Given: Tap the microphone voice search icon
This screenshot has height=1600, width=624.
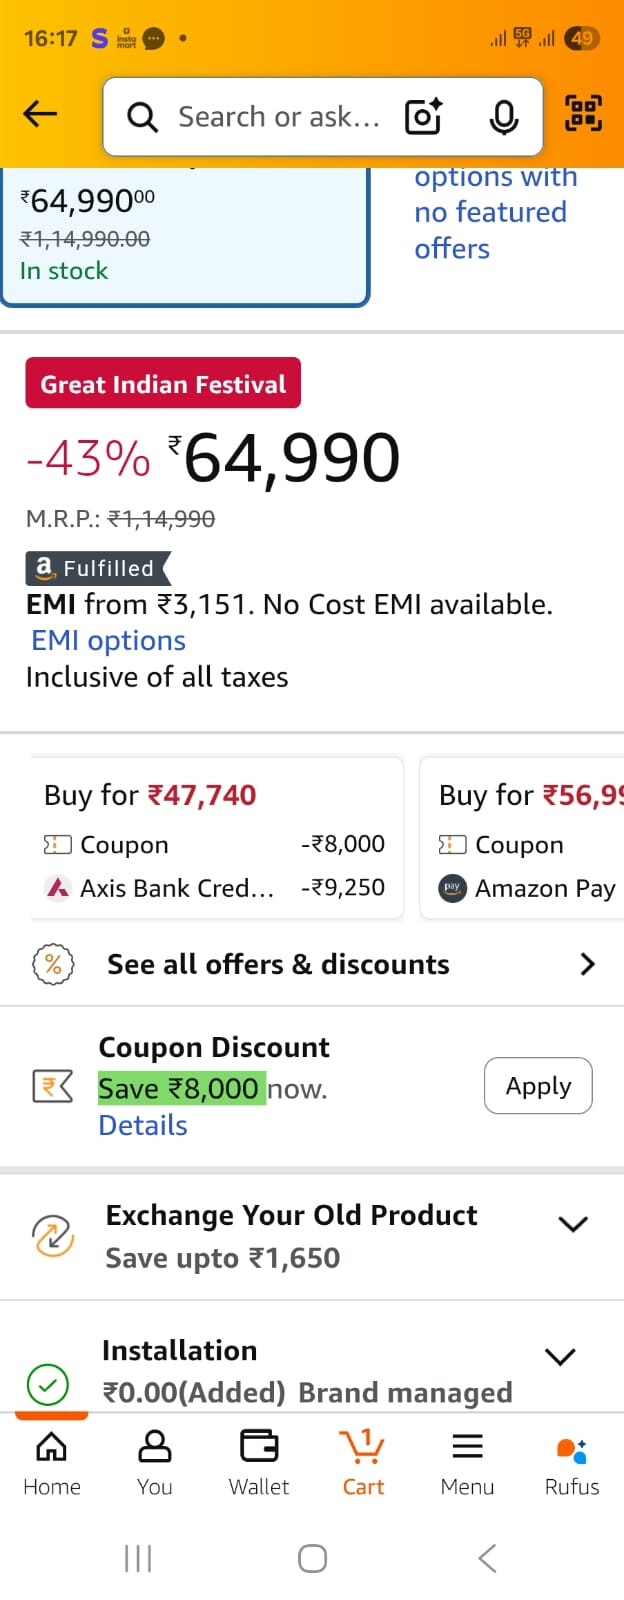Looking at the screenshot, I should point(504,117).
